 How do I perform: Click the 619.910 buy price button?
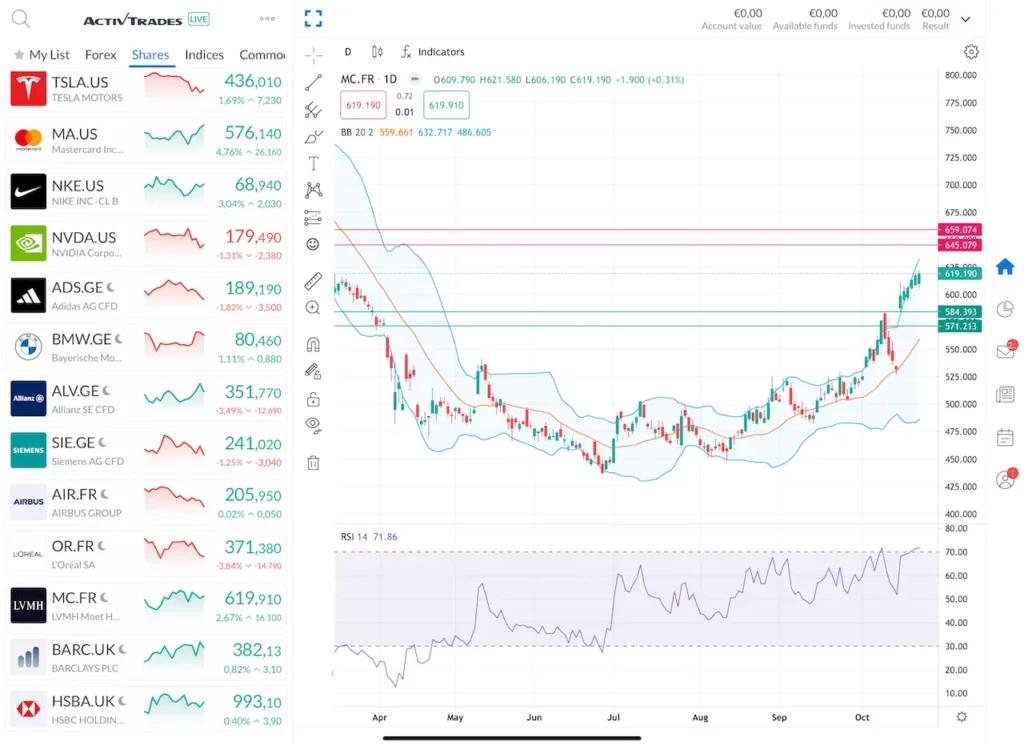[x=446, y=104]
